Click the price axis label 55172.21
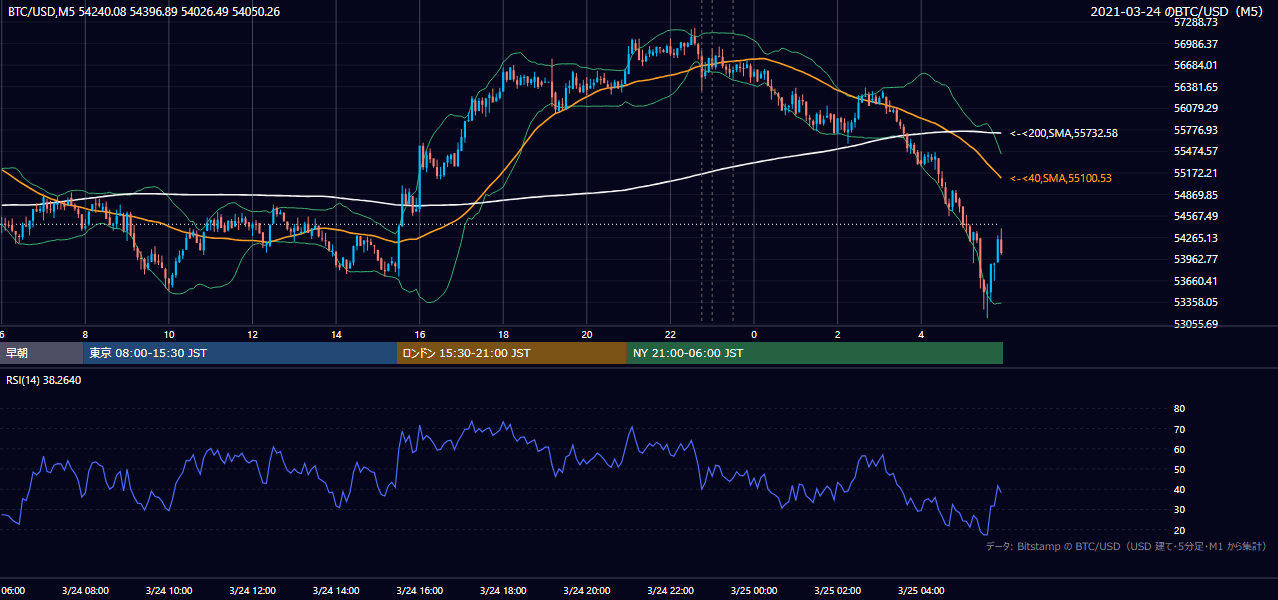 tap(1196, 173)
